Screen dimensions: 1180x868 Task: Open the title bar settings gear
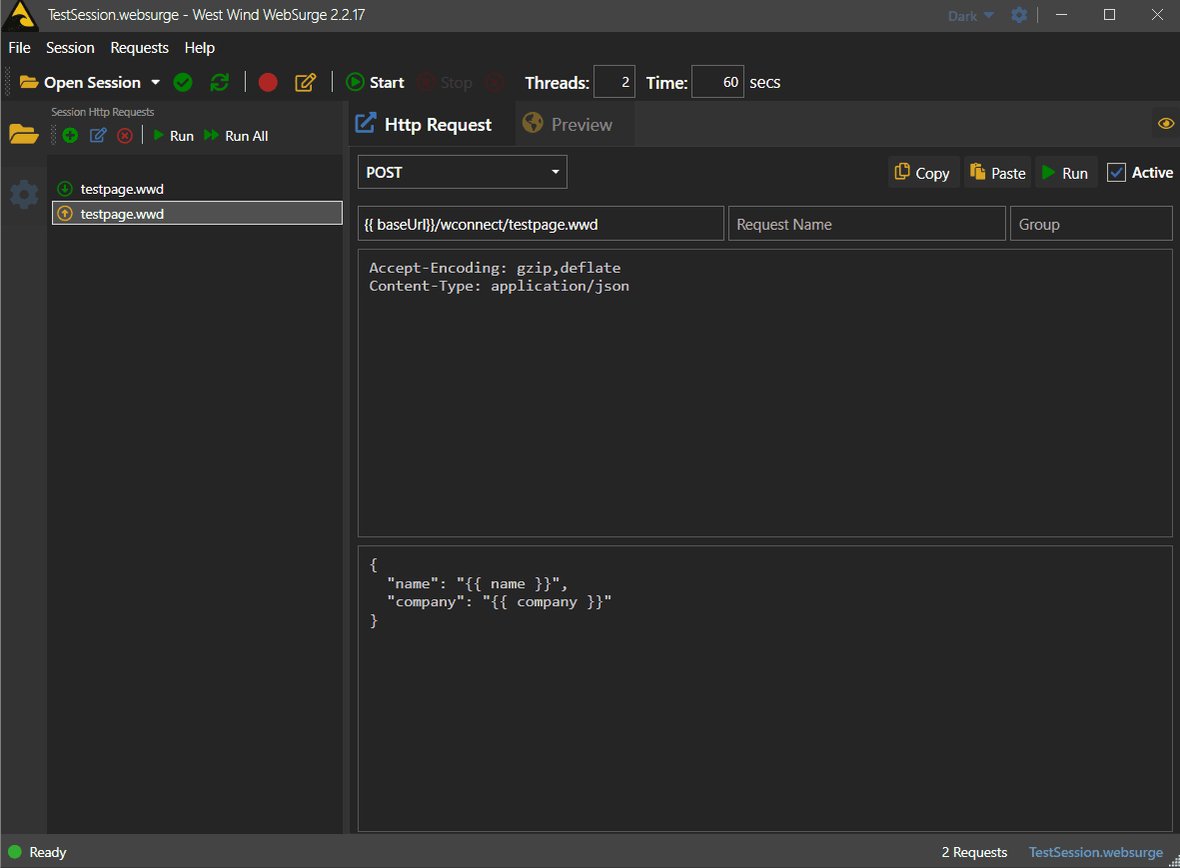click(1019, 15)
